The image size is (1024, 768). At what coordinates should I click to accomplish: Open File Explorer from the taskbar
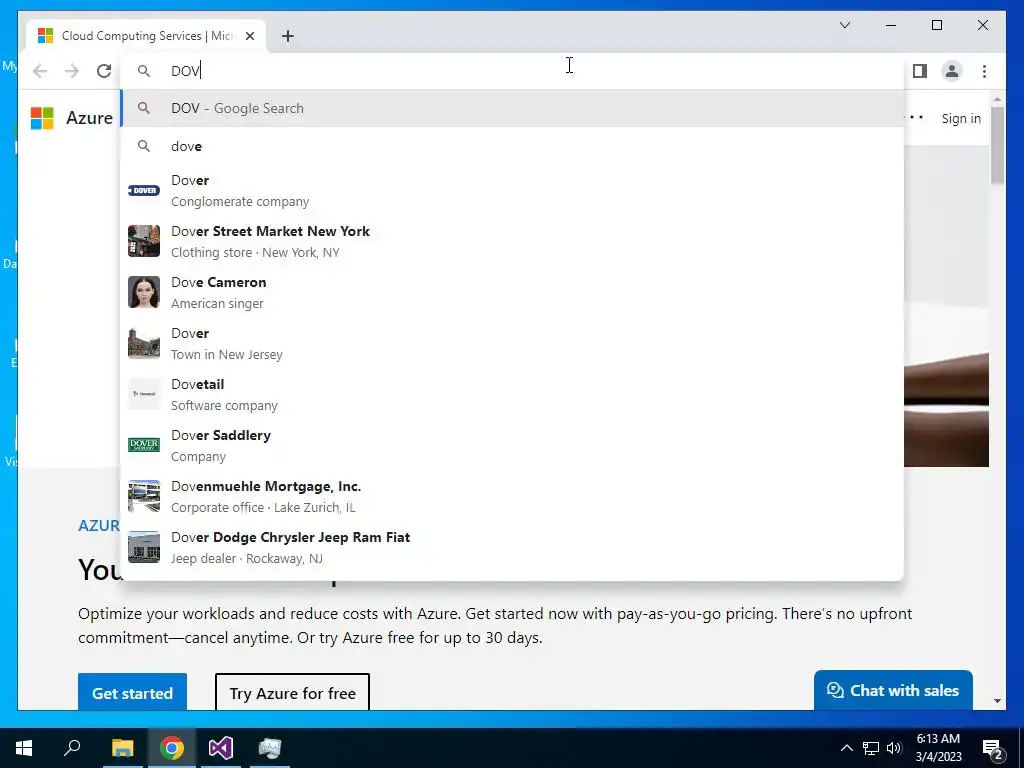tap(122, 748)
